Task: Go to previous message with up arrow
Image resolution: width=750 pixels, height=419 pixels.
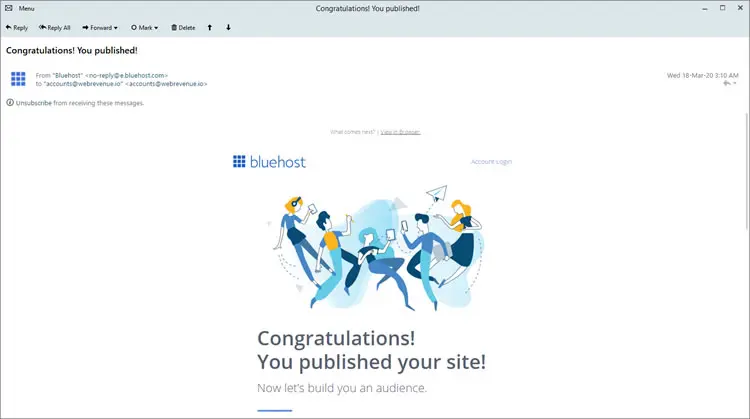Action: click(x=210, y=28)
